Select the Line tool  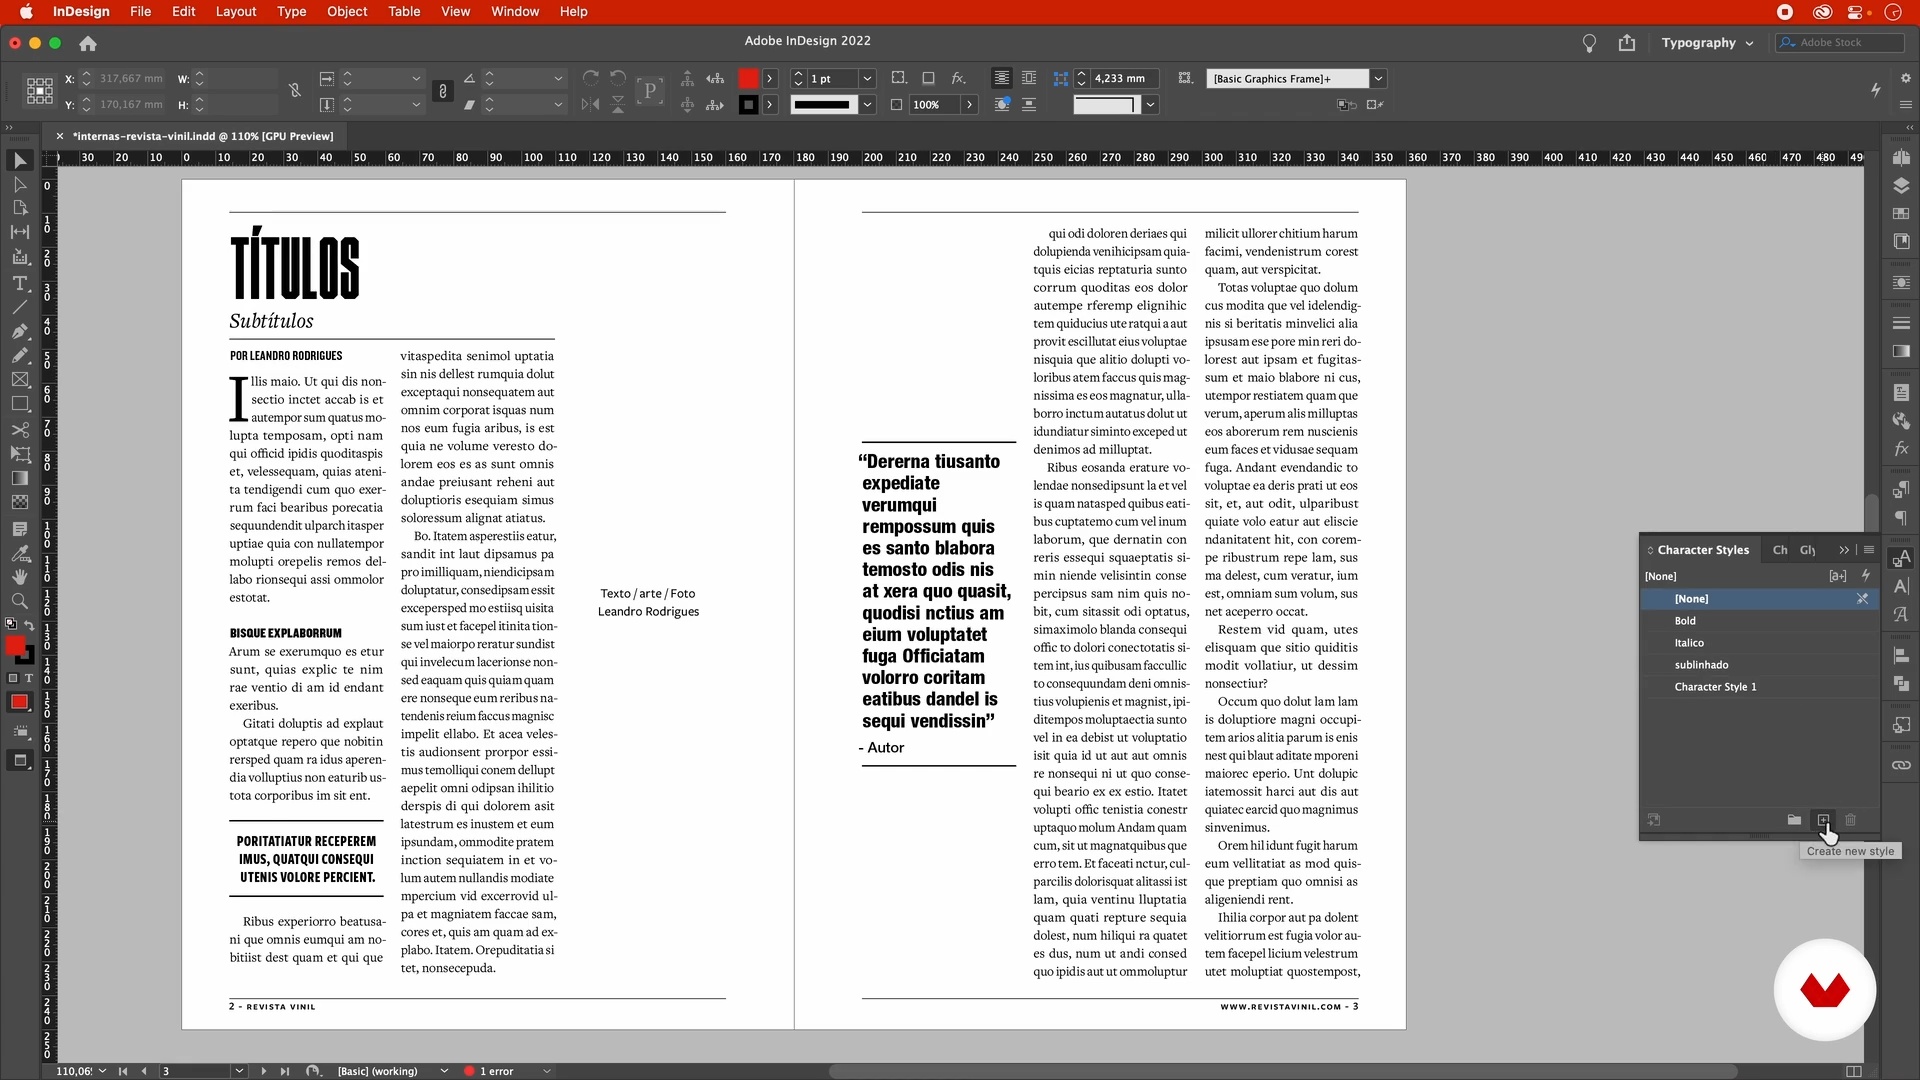pos(20,307)
